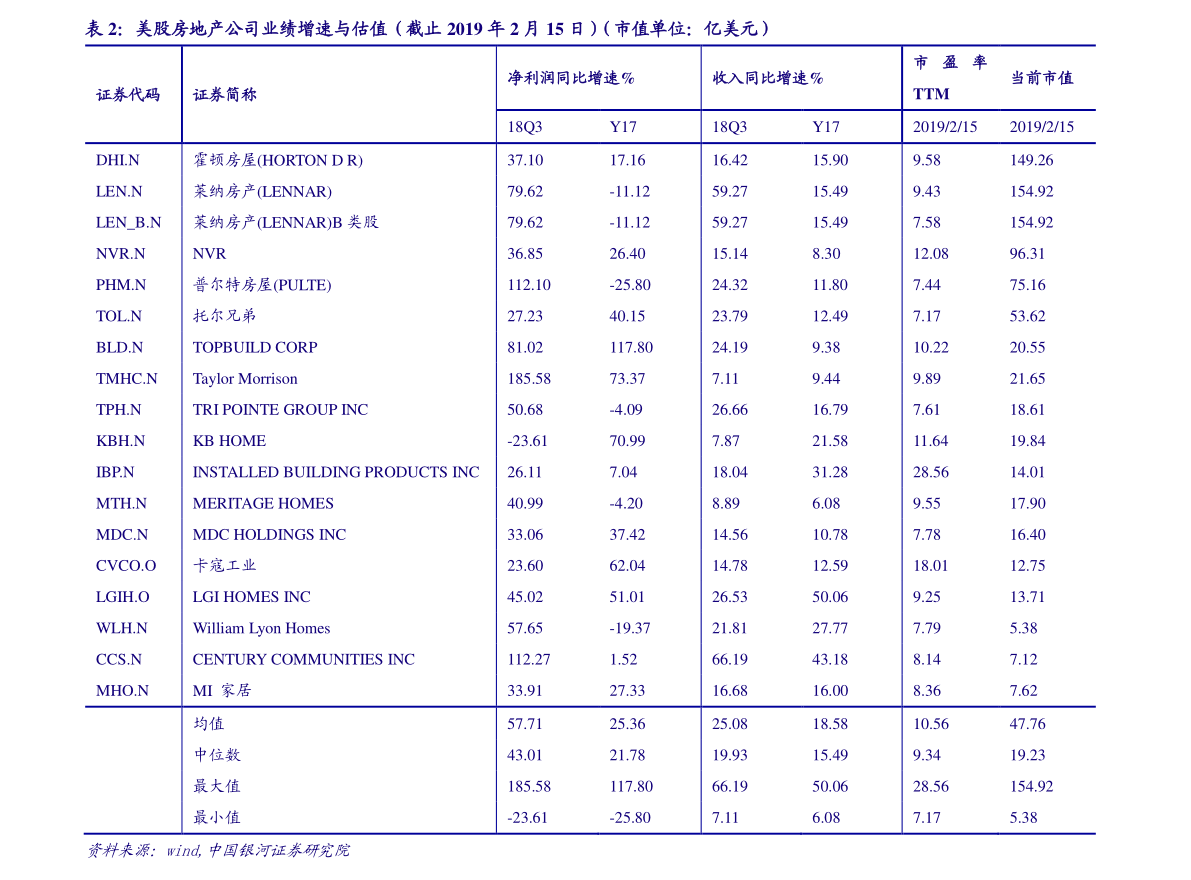The height and width of the screenshot is (880, 1191).
Task: Select NVR's market value 96.31
Action: tap(1027, 254)
